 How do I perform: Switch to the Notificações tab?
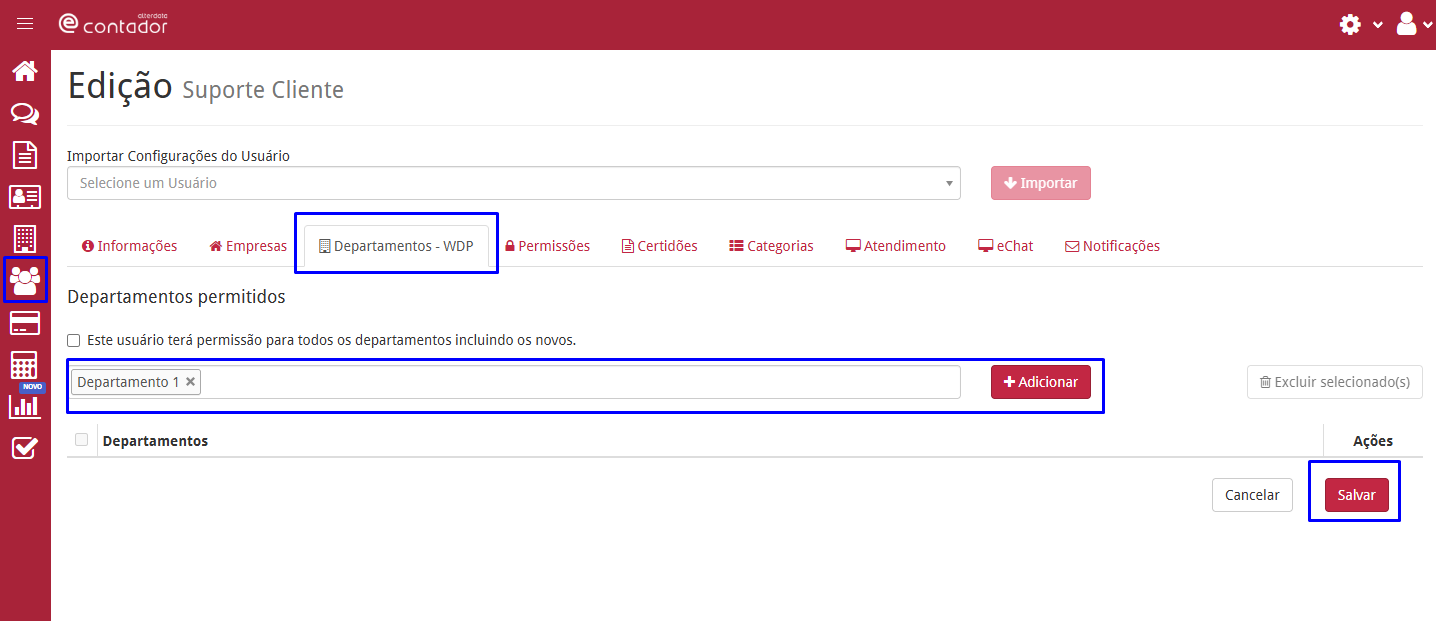(x=1112, y=246)
